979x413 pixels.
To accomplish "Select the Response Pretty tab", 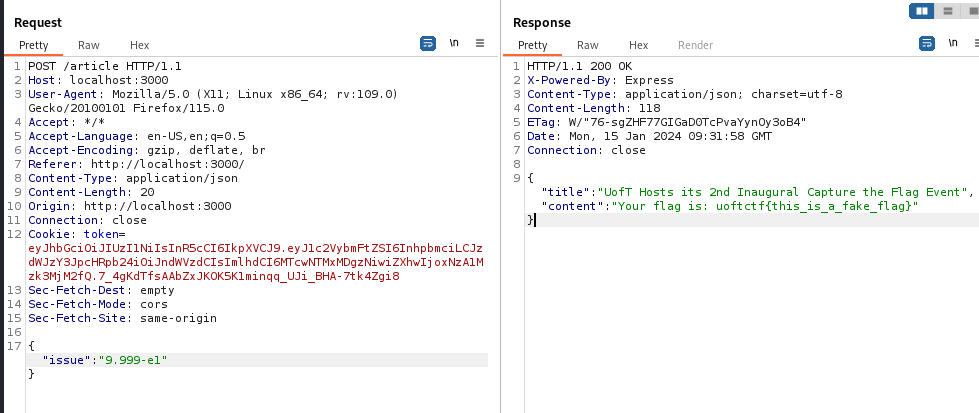I will 532,45.
